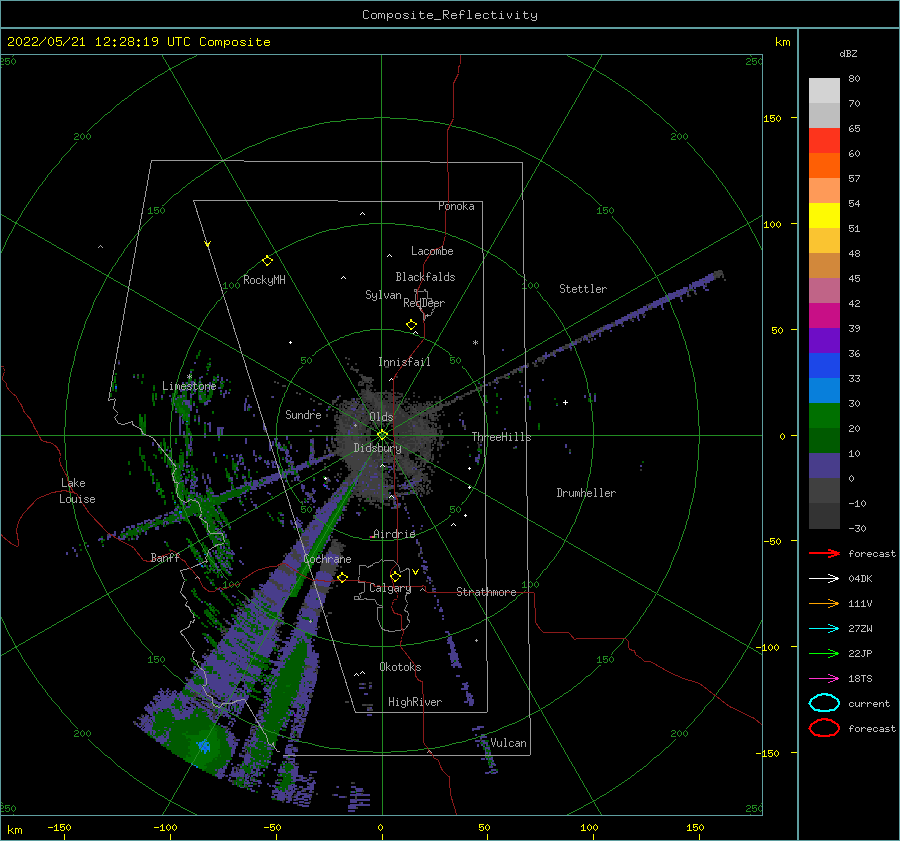Click the orange 111V arrow icon
The width and height of the screenshot is (900, 841).
(x=824, y=603)
